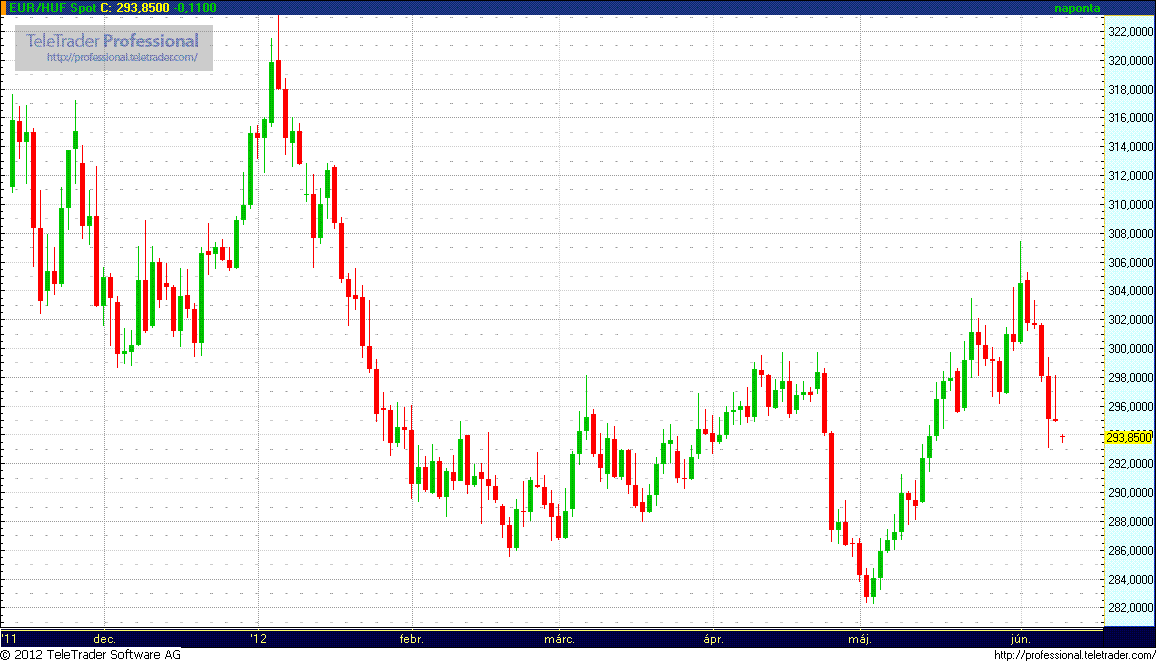Click the ápr. month label on time axis
Viewport: 1156px width, 664px height.
point(714,639)
